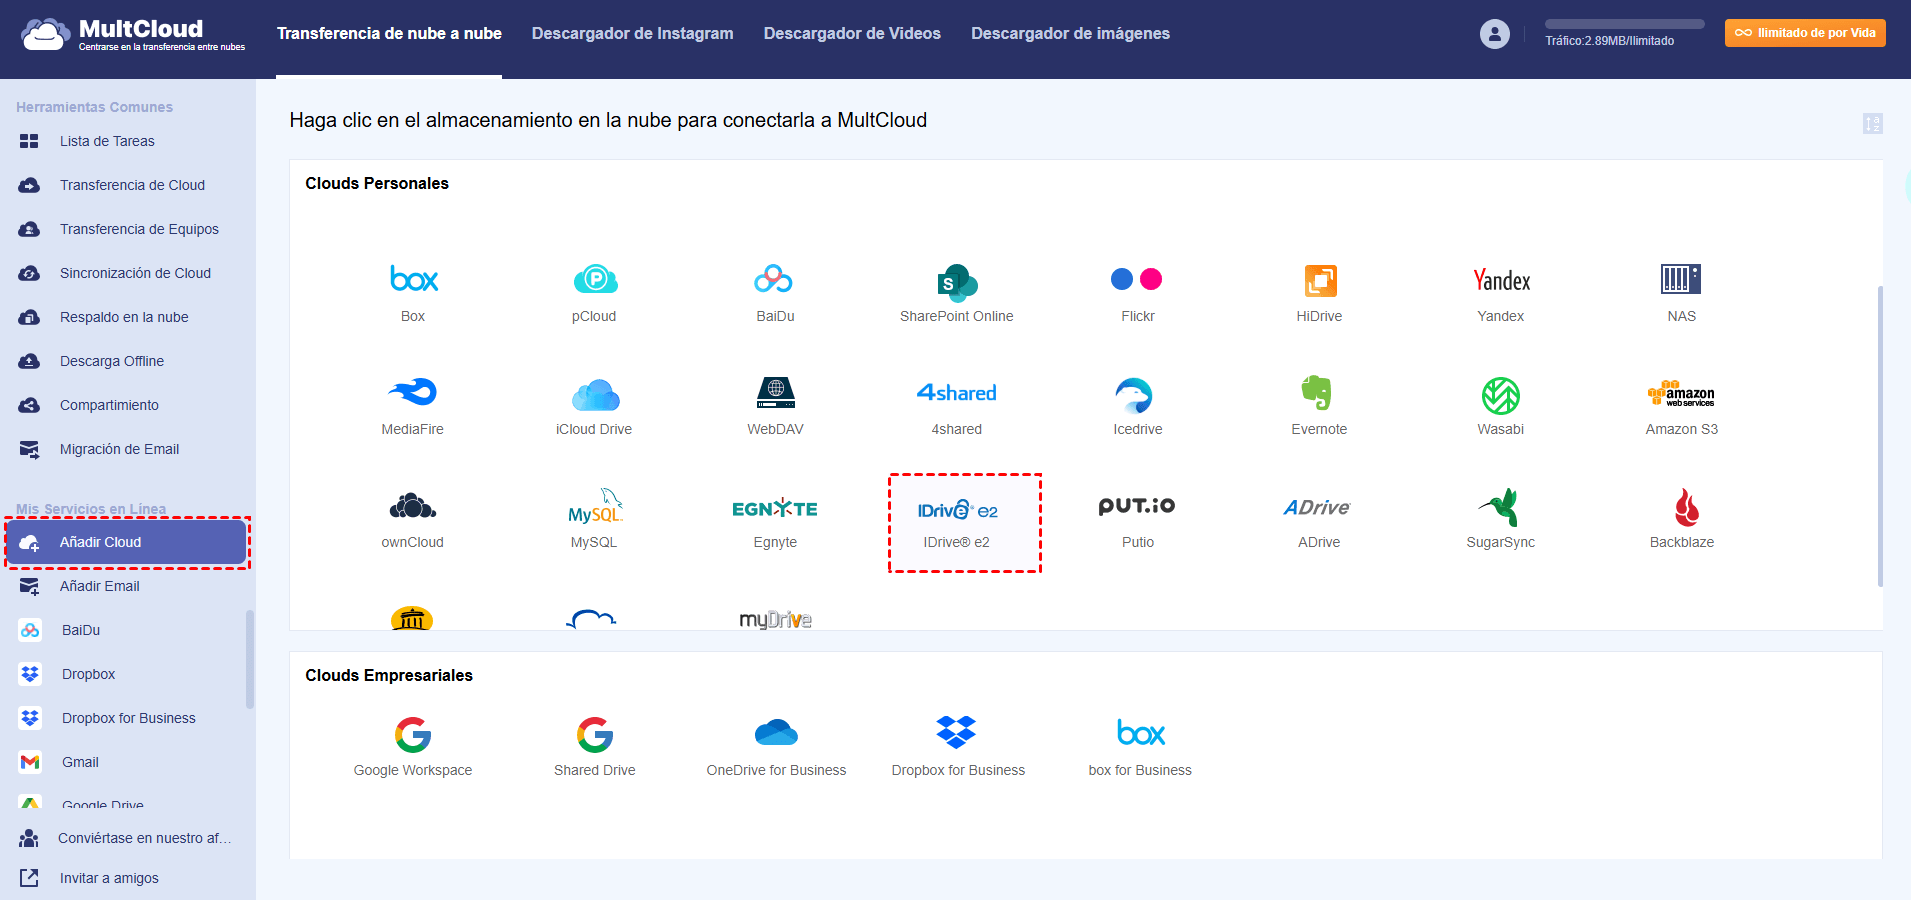Click the personal clouds panel scrollbar
The width and height of the screenshot is (1911, 900).
pos(1880,436)
